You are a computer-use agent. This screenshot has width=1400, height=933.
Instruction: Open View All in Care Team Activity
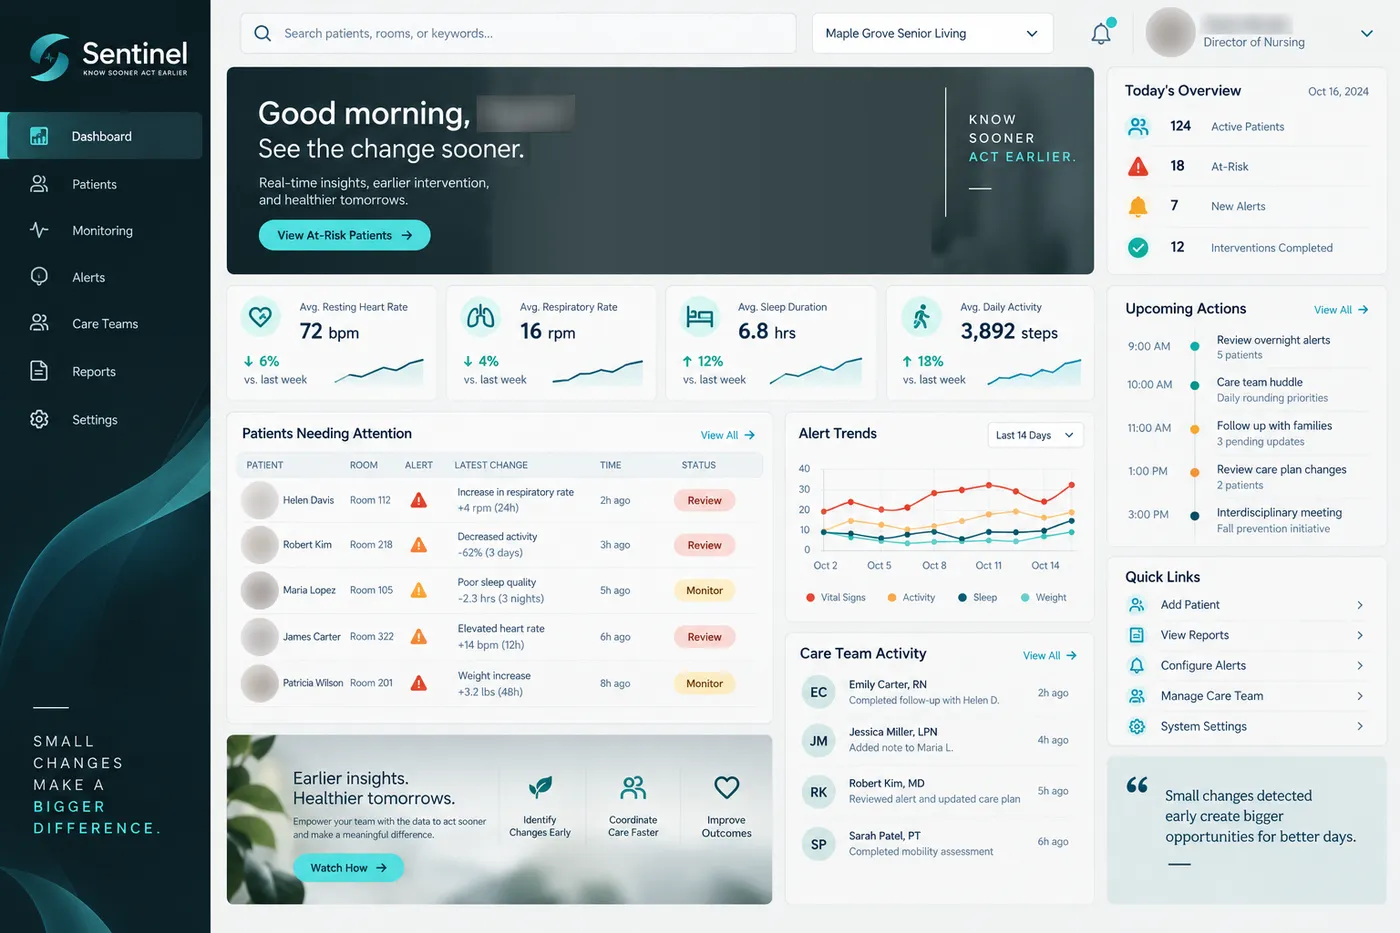pos(1050,656)
